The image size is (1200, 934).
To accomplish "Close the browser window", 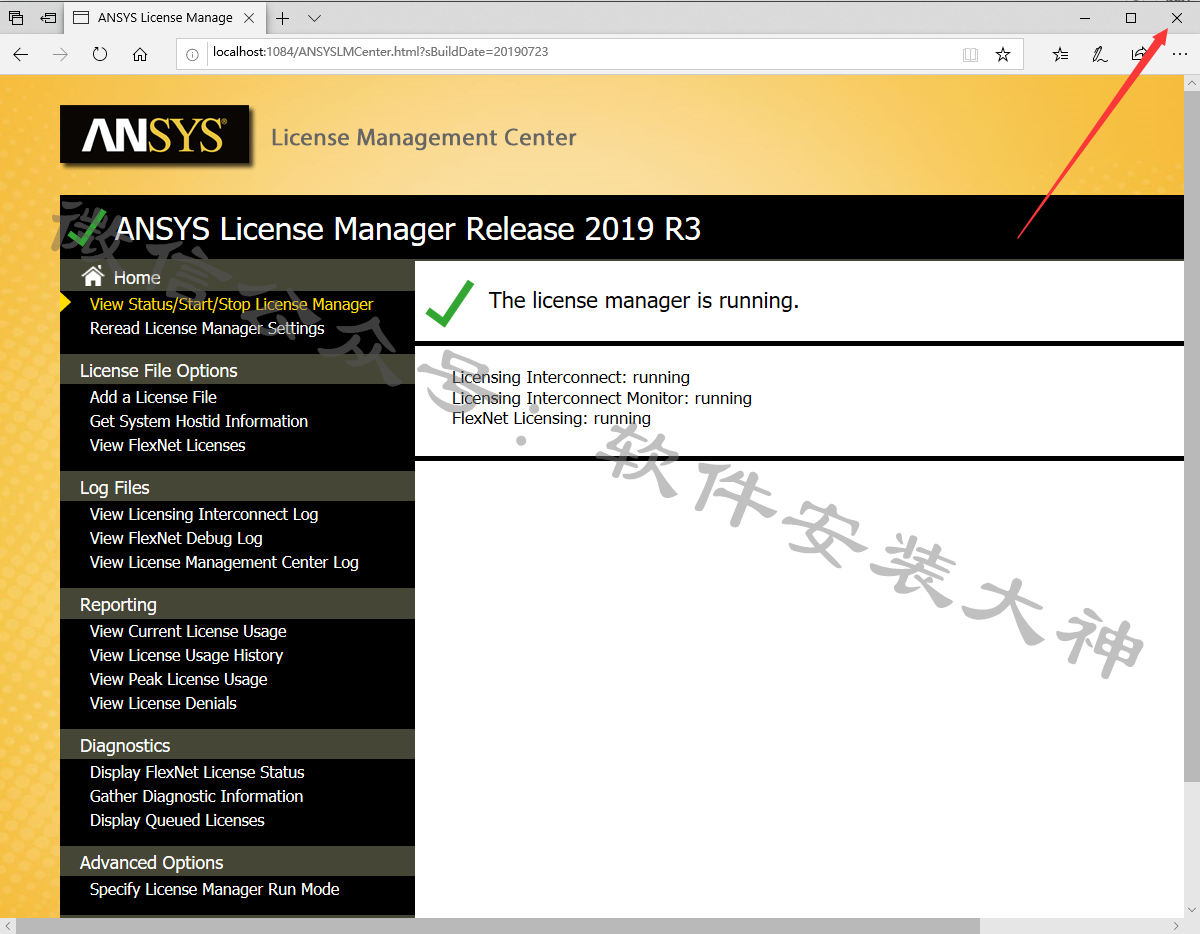I will pyautogui.click(x=1177, y=18).
